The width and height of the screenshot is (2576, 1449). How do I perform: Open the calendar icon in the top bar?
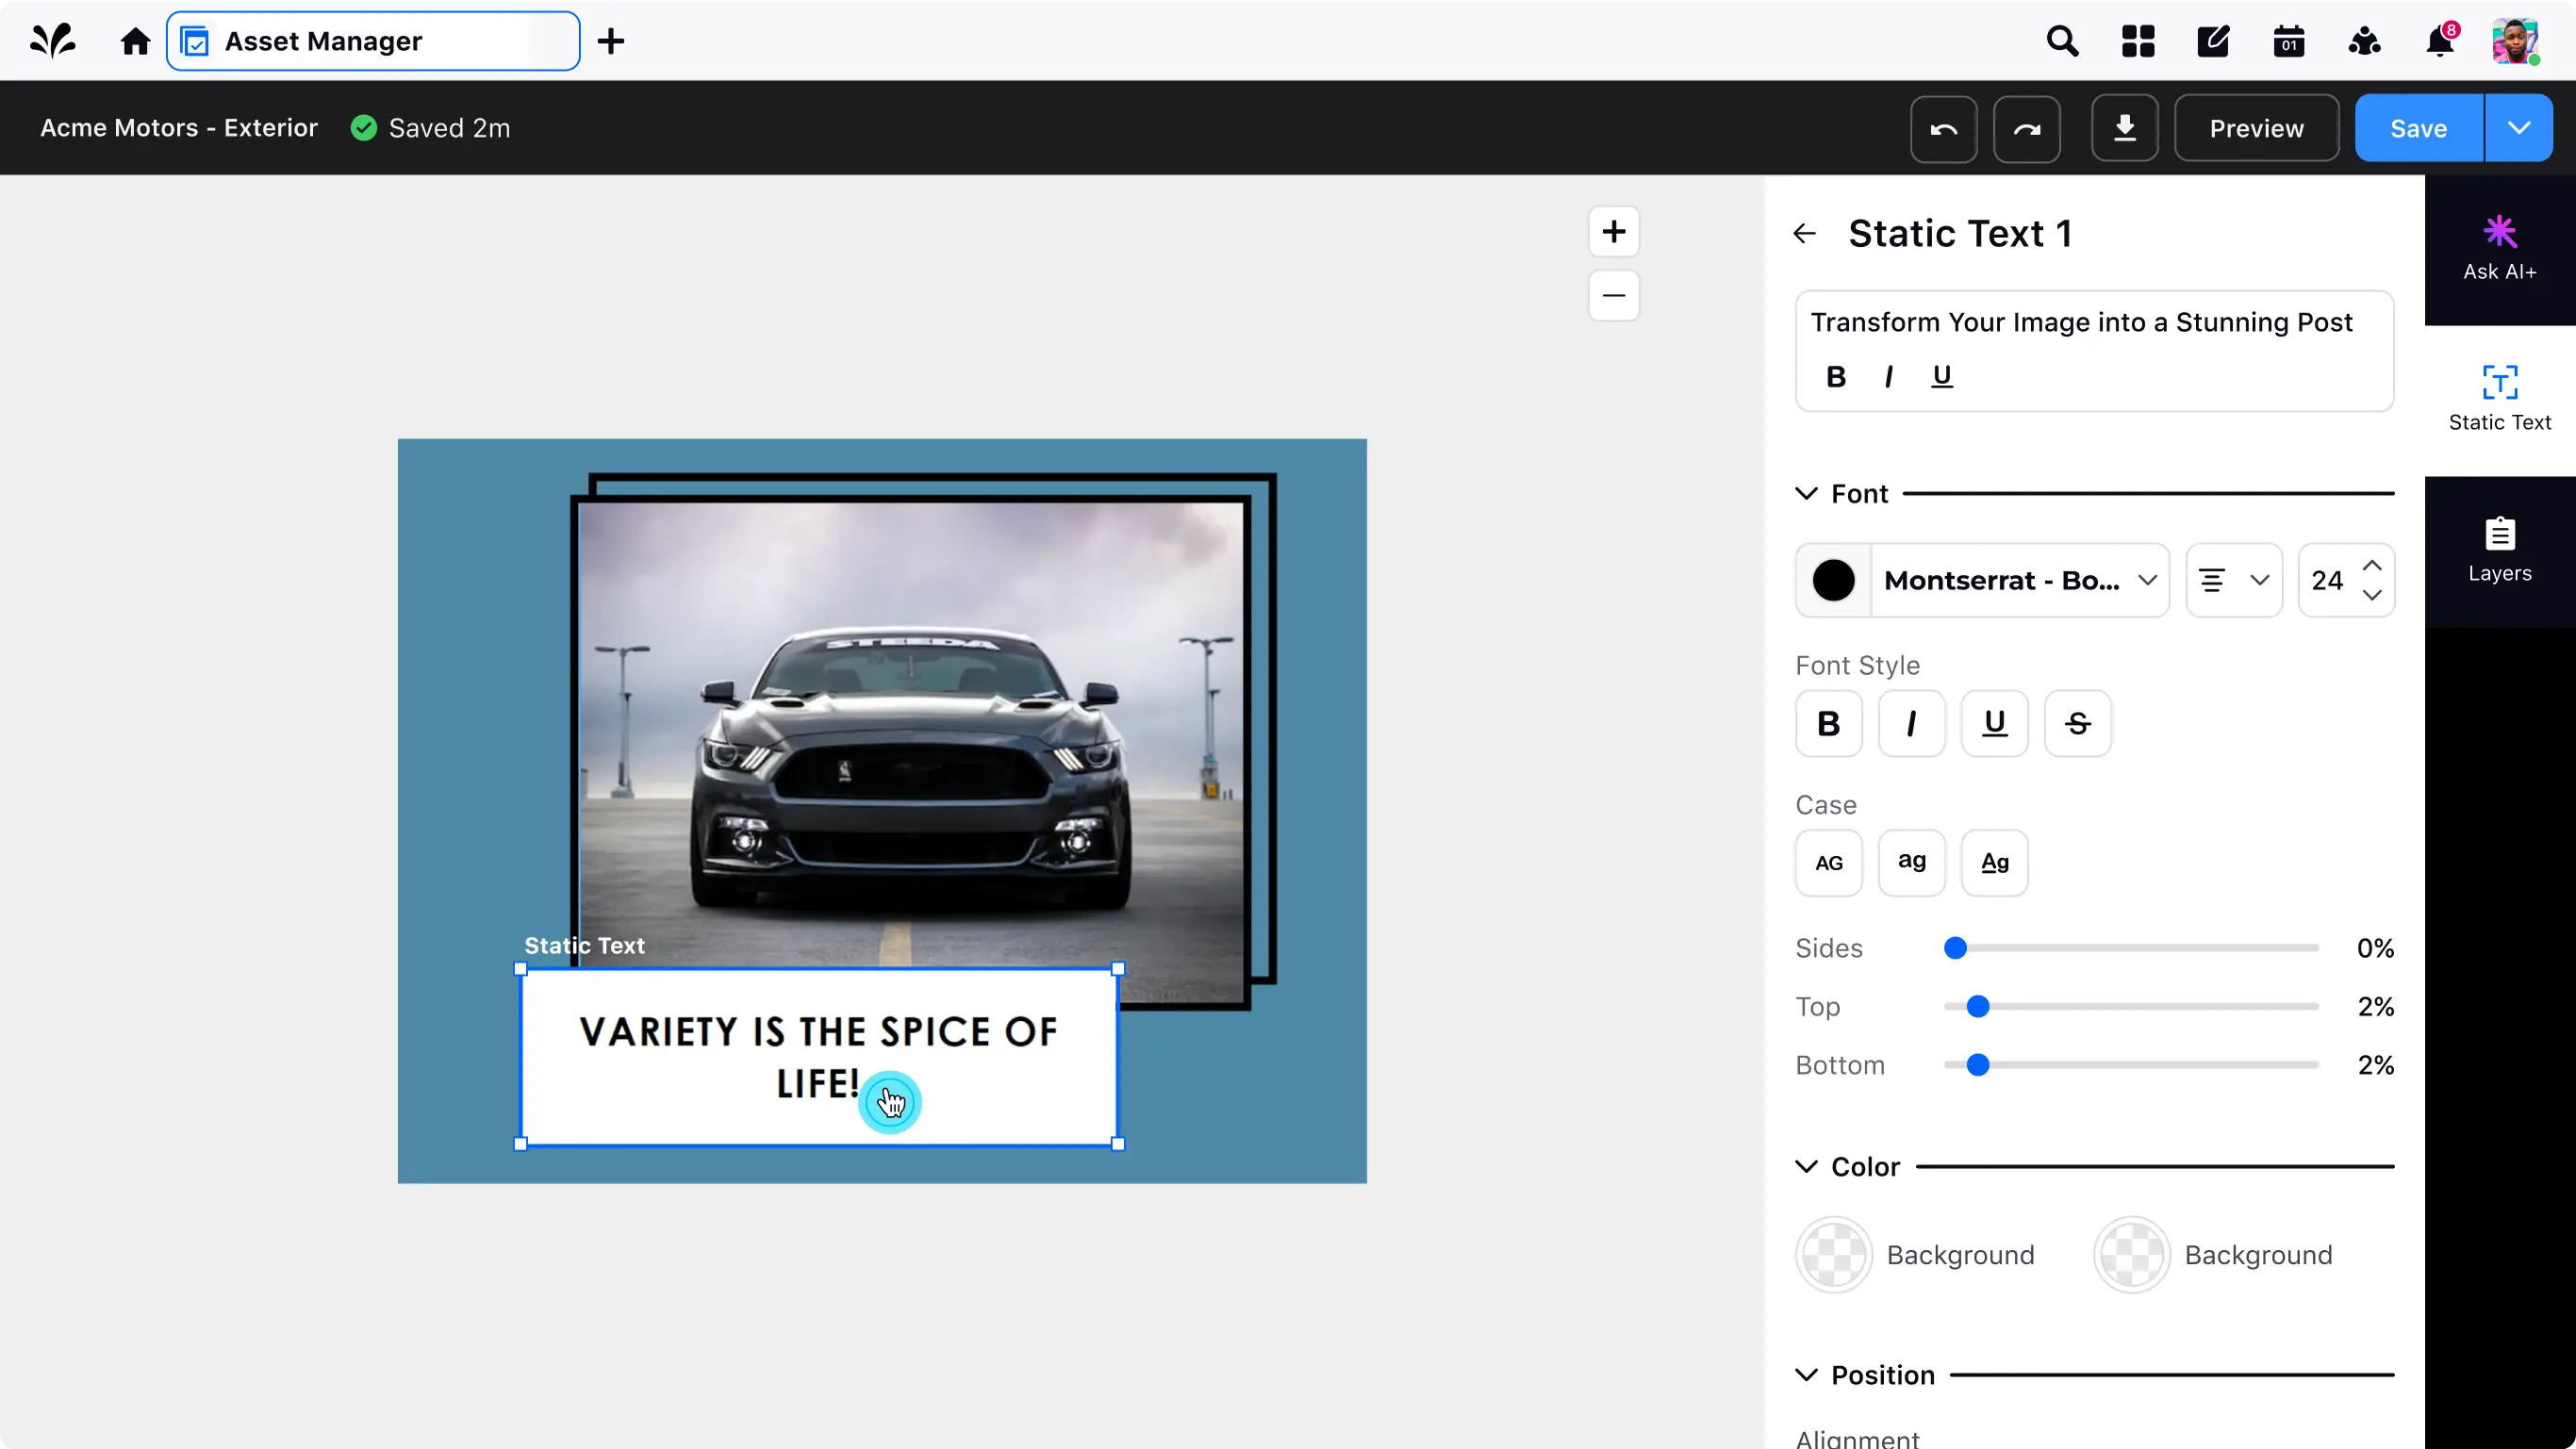tap(2288, 42)
